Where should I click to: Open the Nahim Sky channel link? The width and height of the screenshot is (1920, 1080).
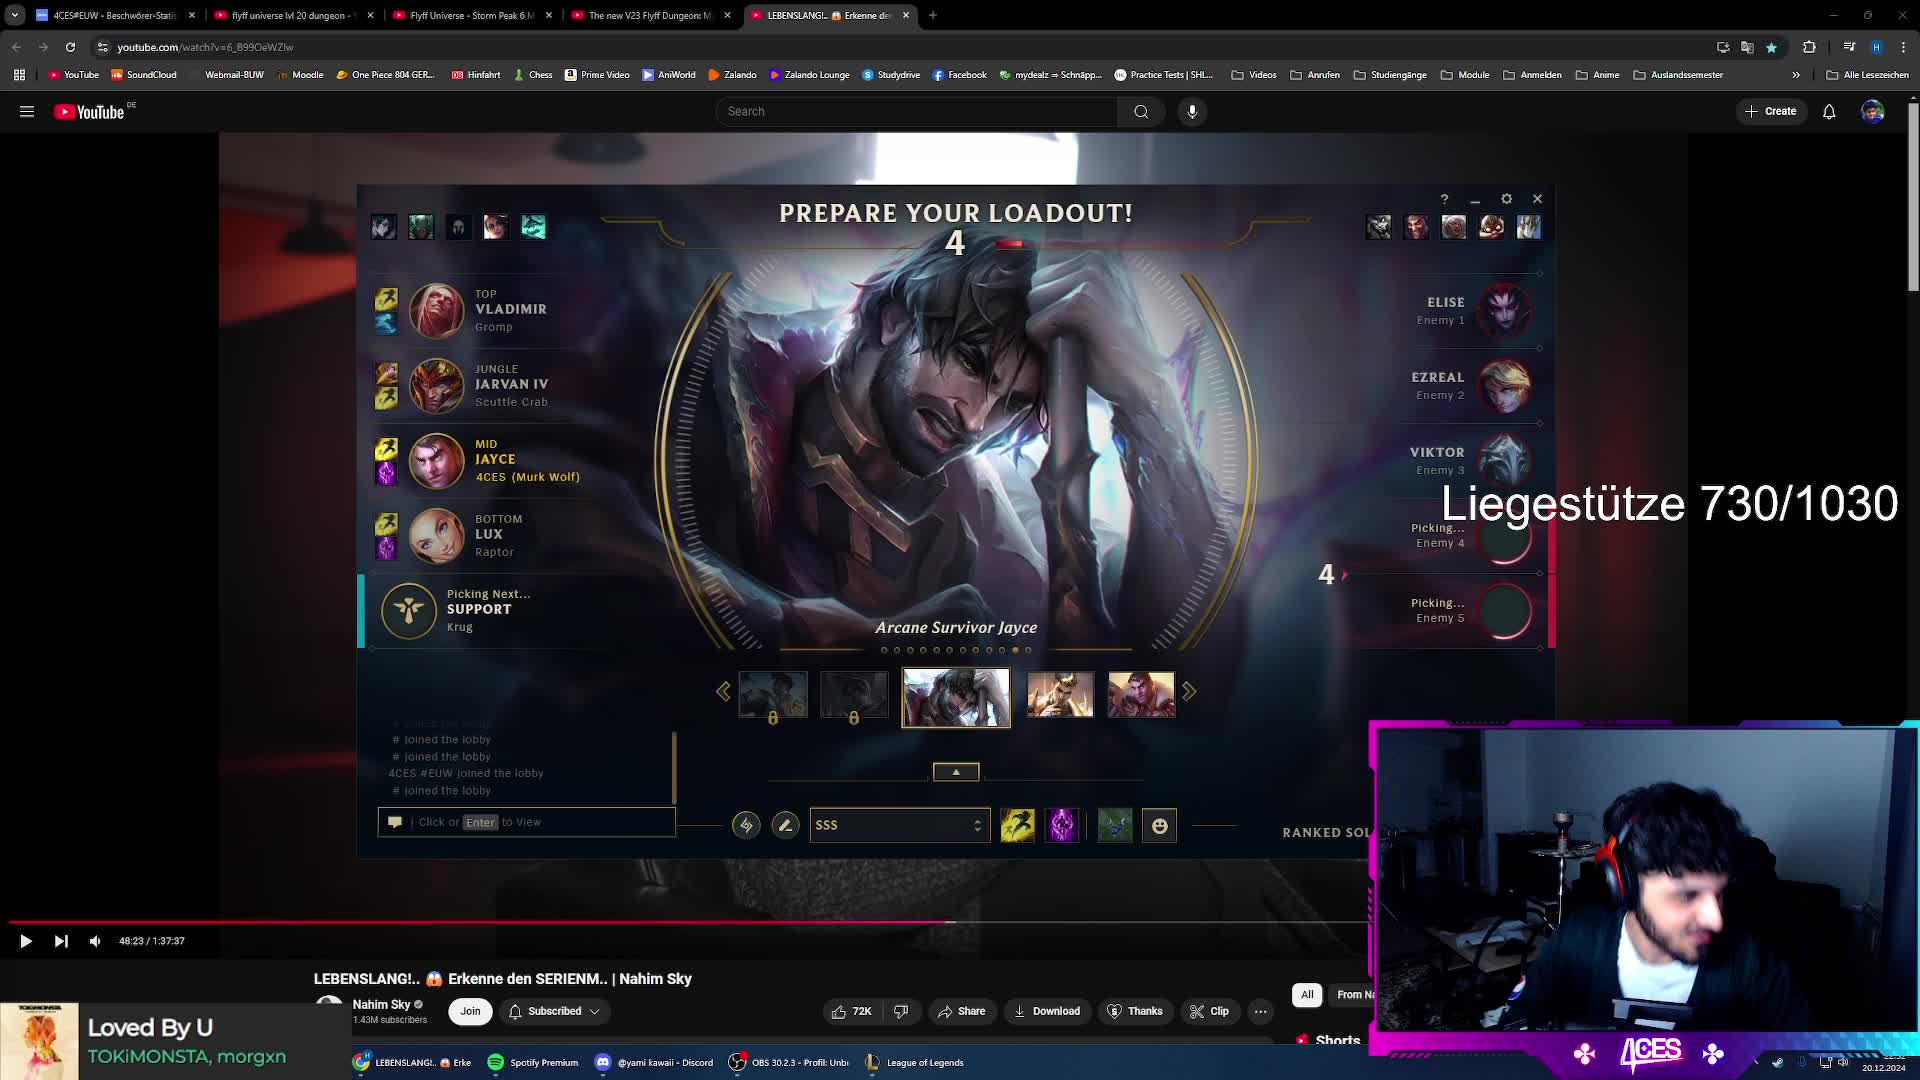pyautogui.click(x=381, y=1004)
